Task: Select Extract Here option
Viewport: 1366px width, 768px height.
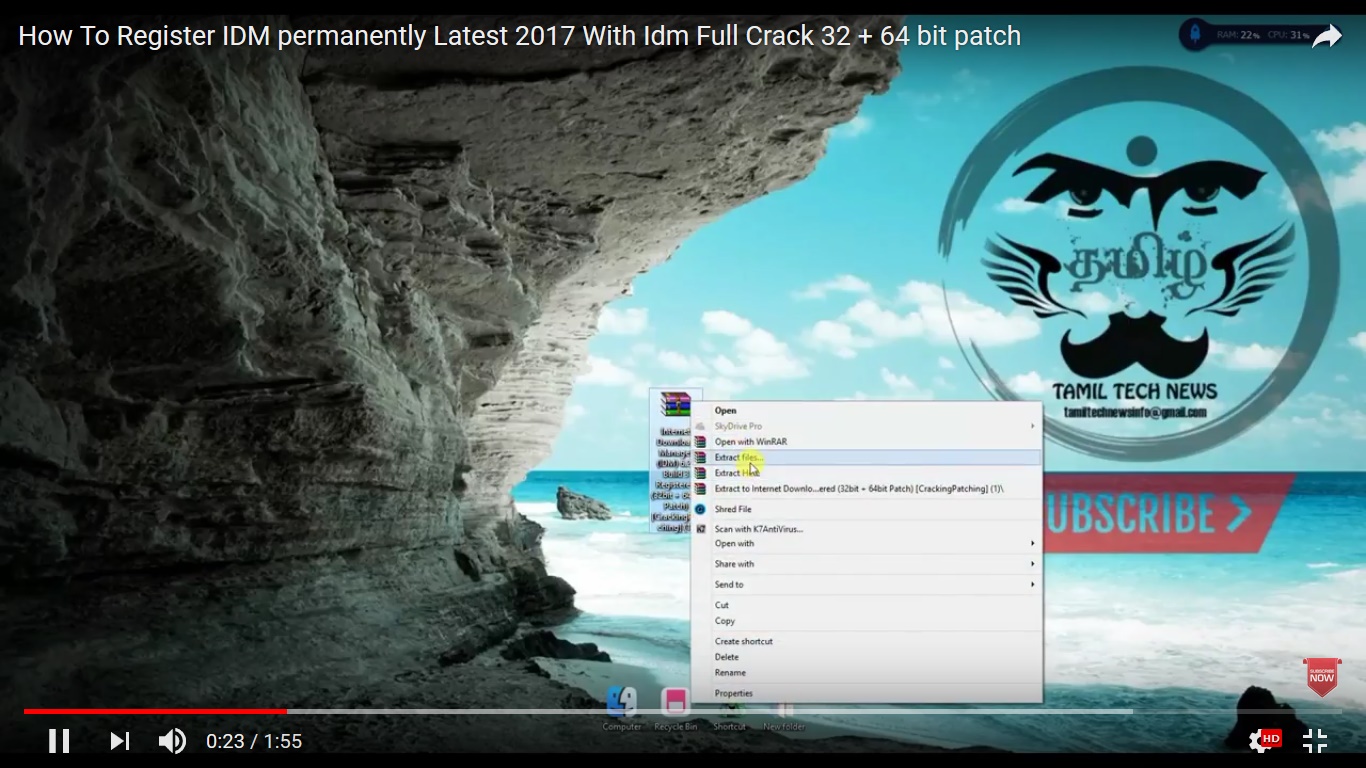Action: pyautogui.click(x=867, y=473)
